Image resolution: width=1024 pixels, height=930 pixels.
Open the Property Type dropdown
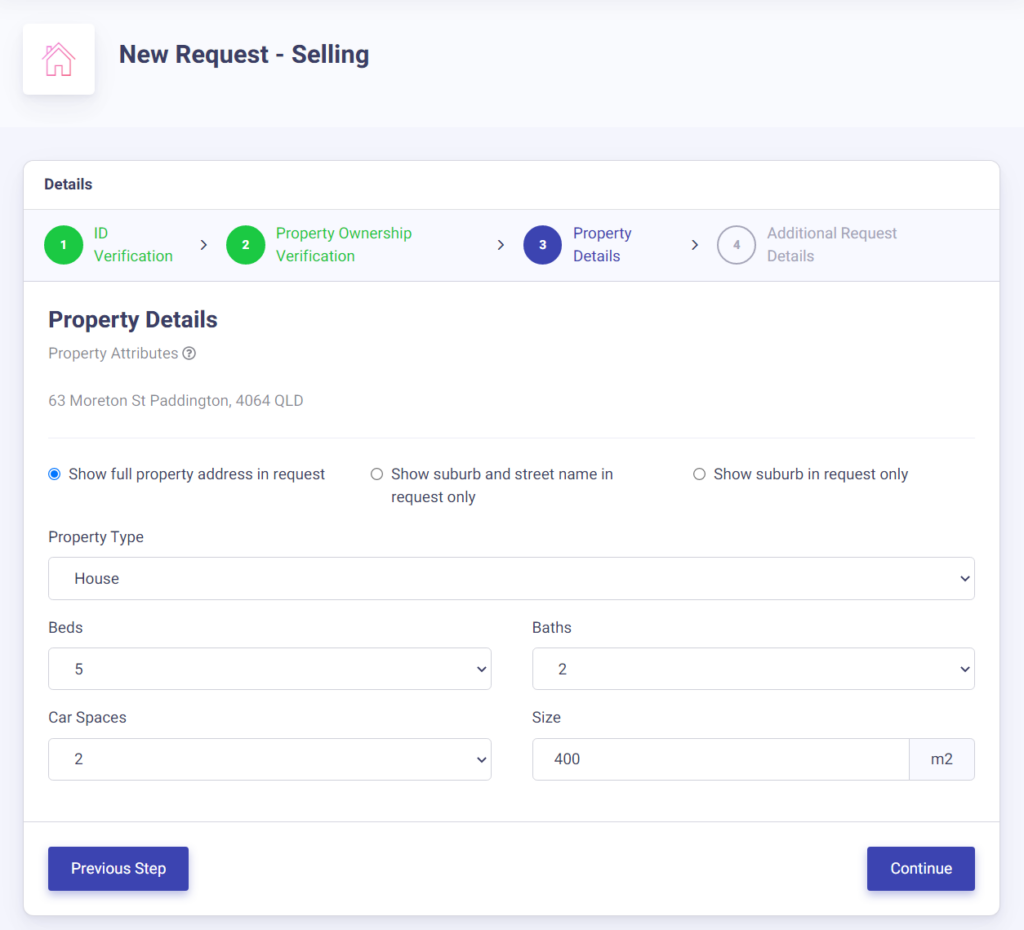[x=511, y=578]
